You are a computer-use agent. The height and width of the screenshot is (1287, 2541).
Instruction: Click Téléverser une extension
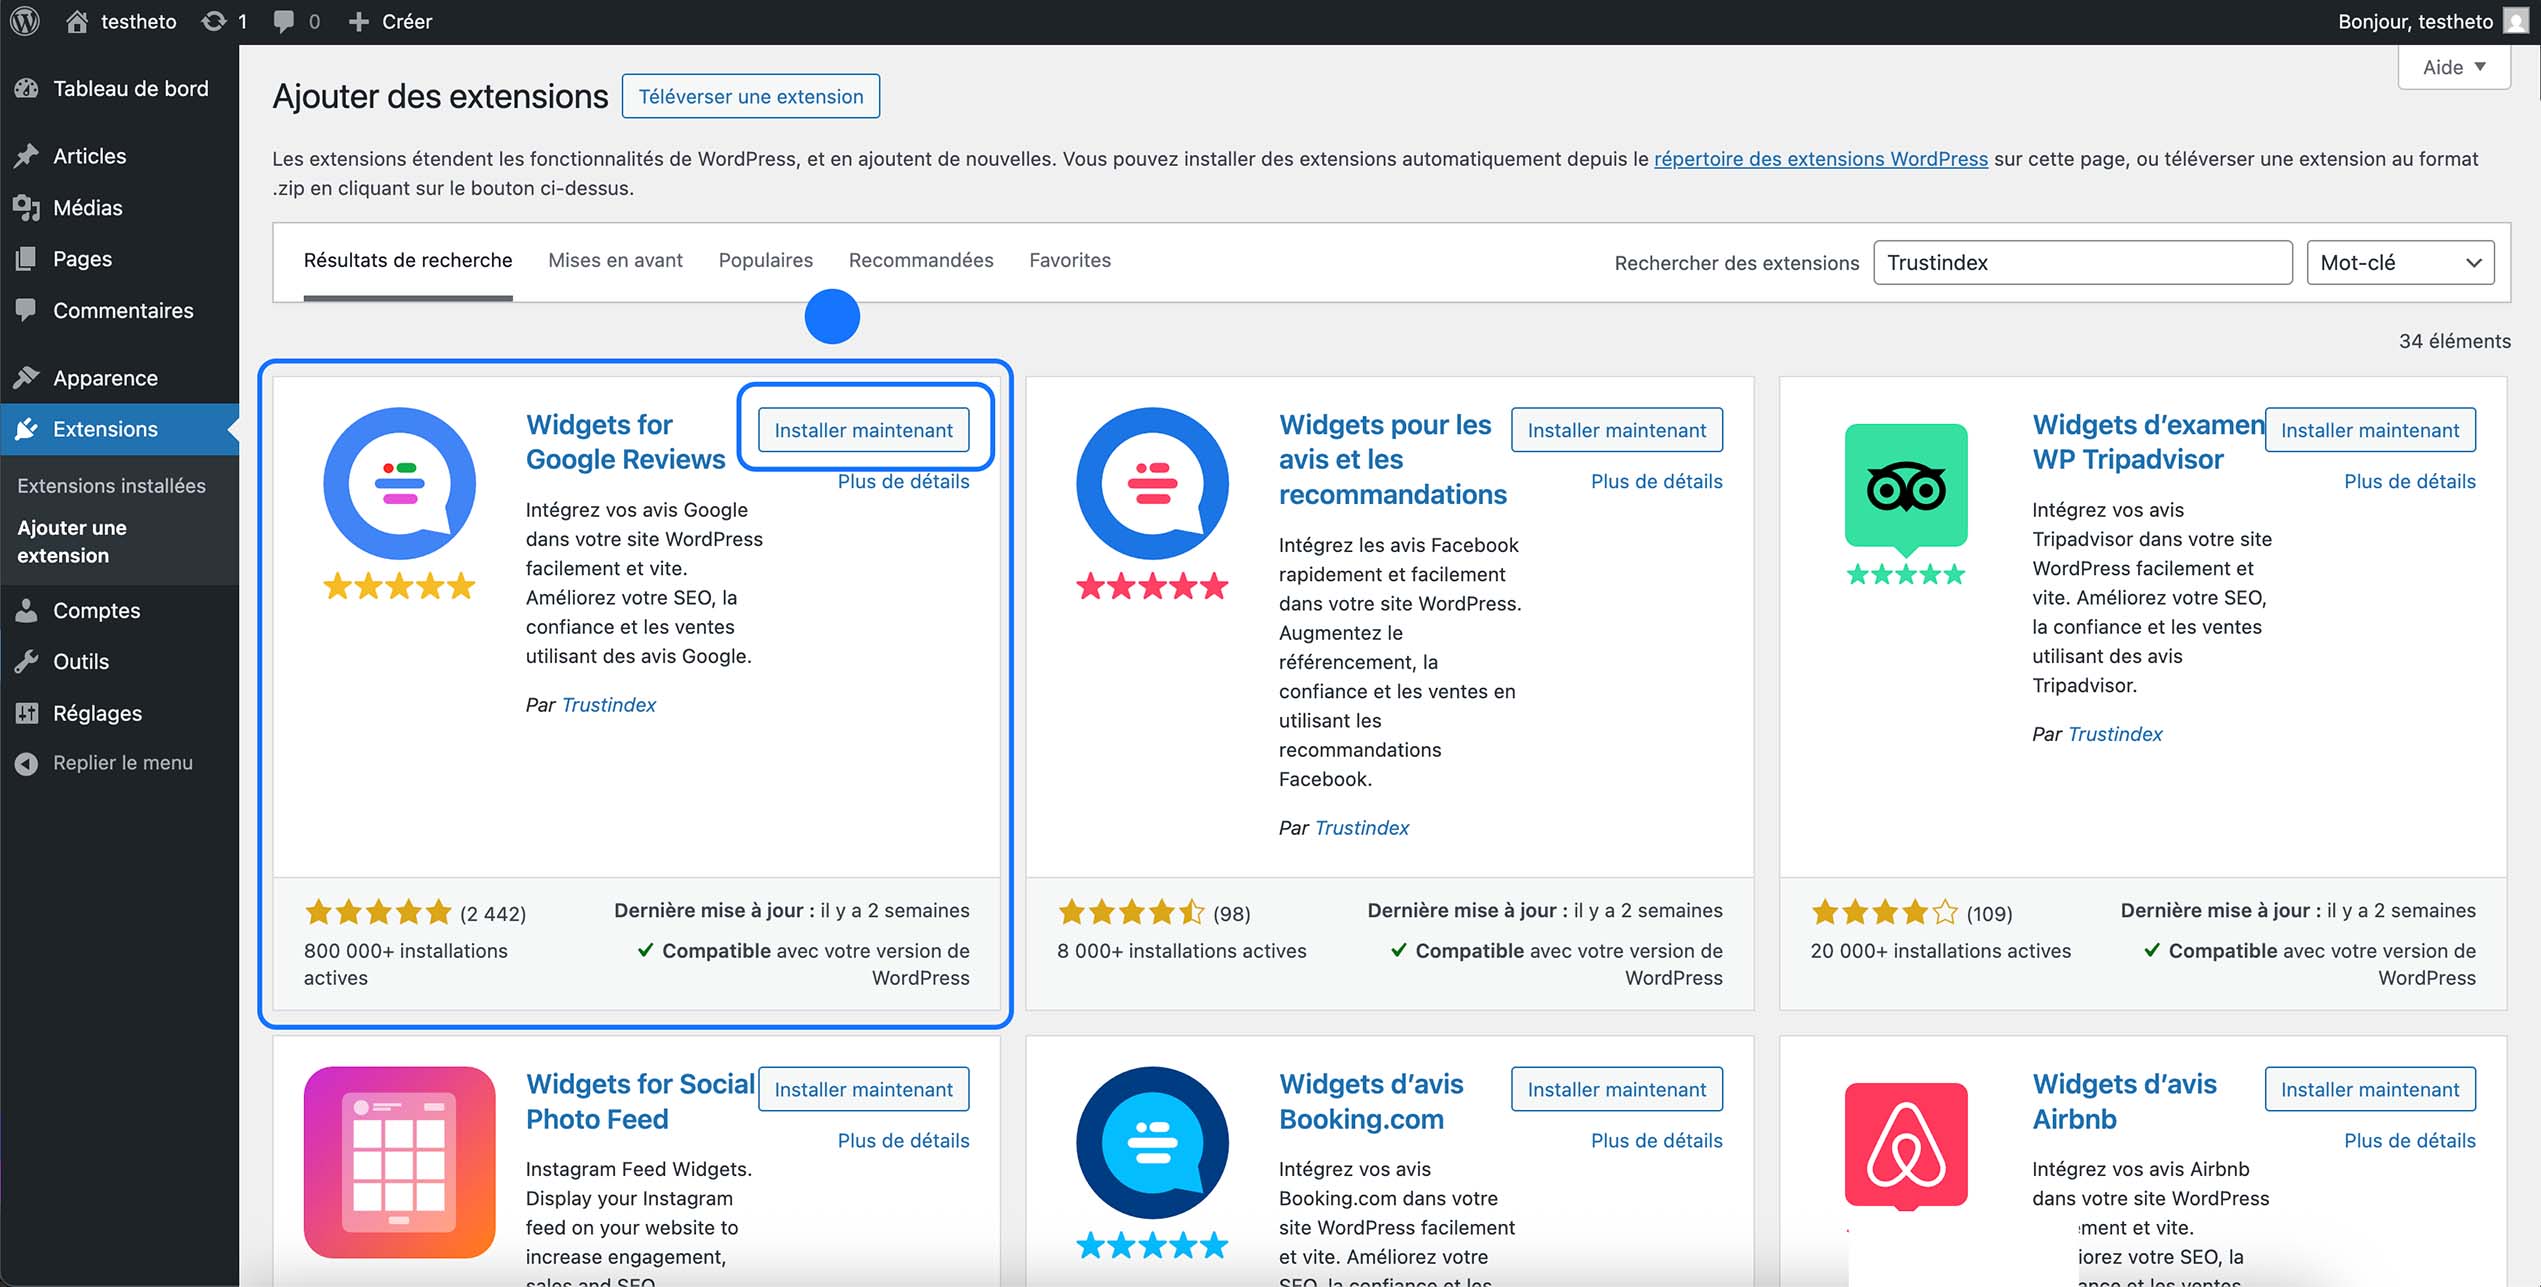pyautogui.click(x=750, y=96)
